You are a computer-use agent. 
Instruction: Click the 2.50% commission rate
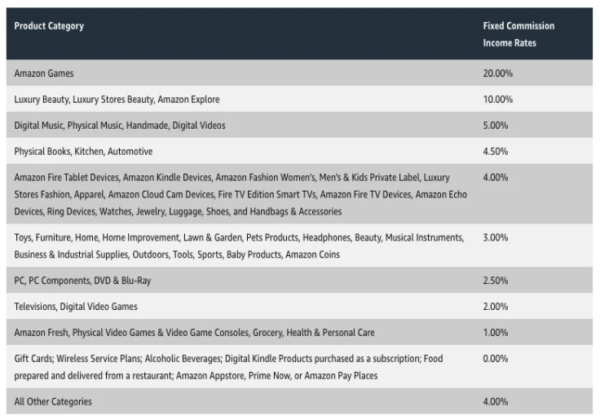click(496, 281)
